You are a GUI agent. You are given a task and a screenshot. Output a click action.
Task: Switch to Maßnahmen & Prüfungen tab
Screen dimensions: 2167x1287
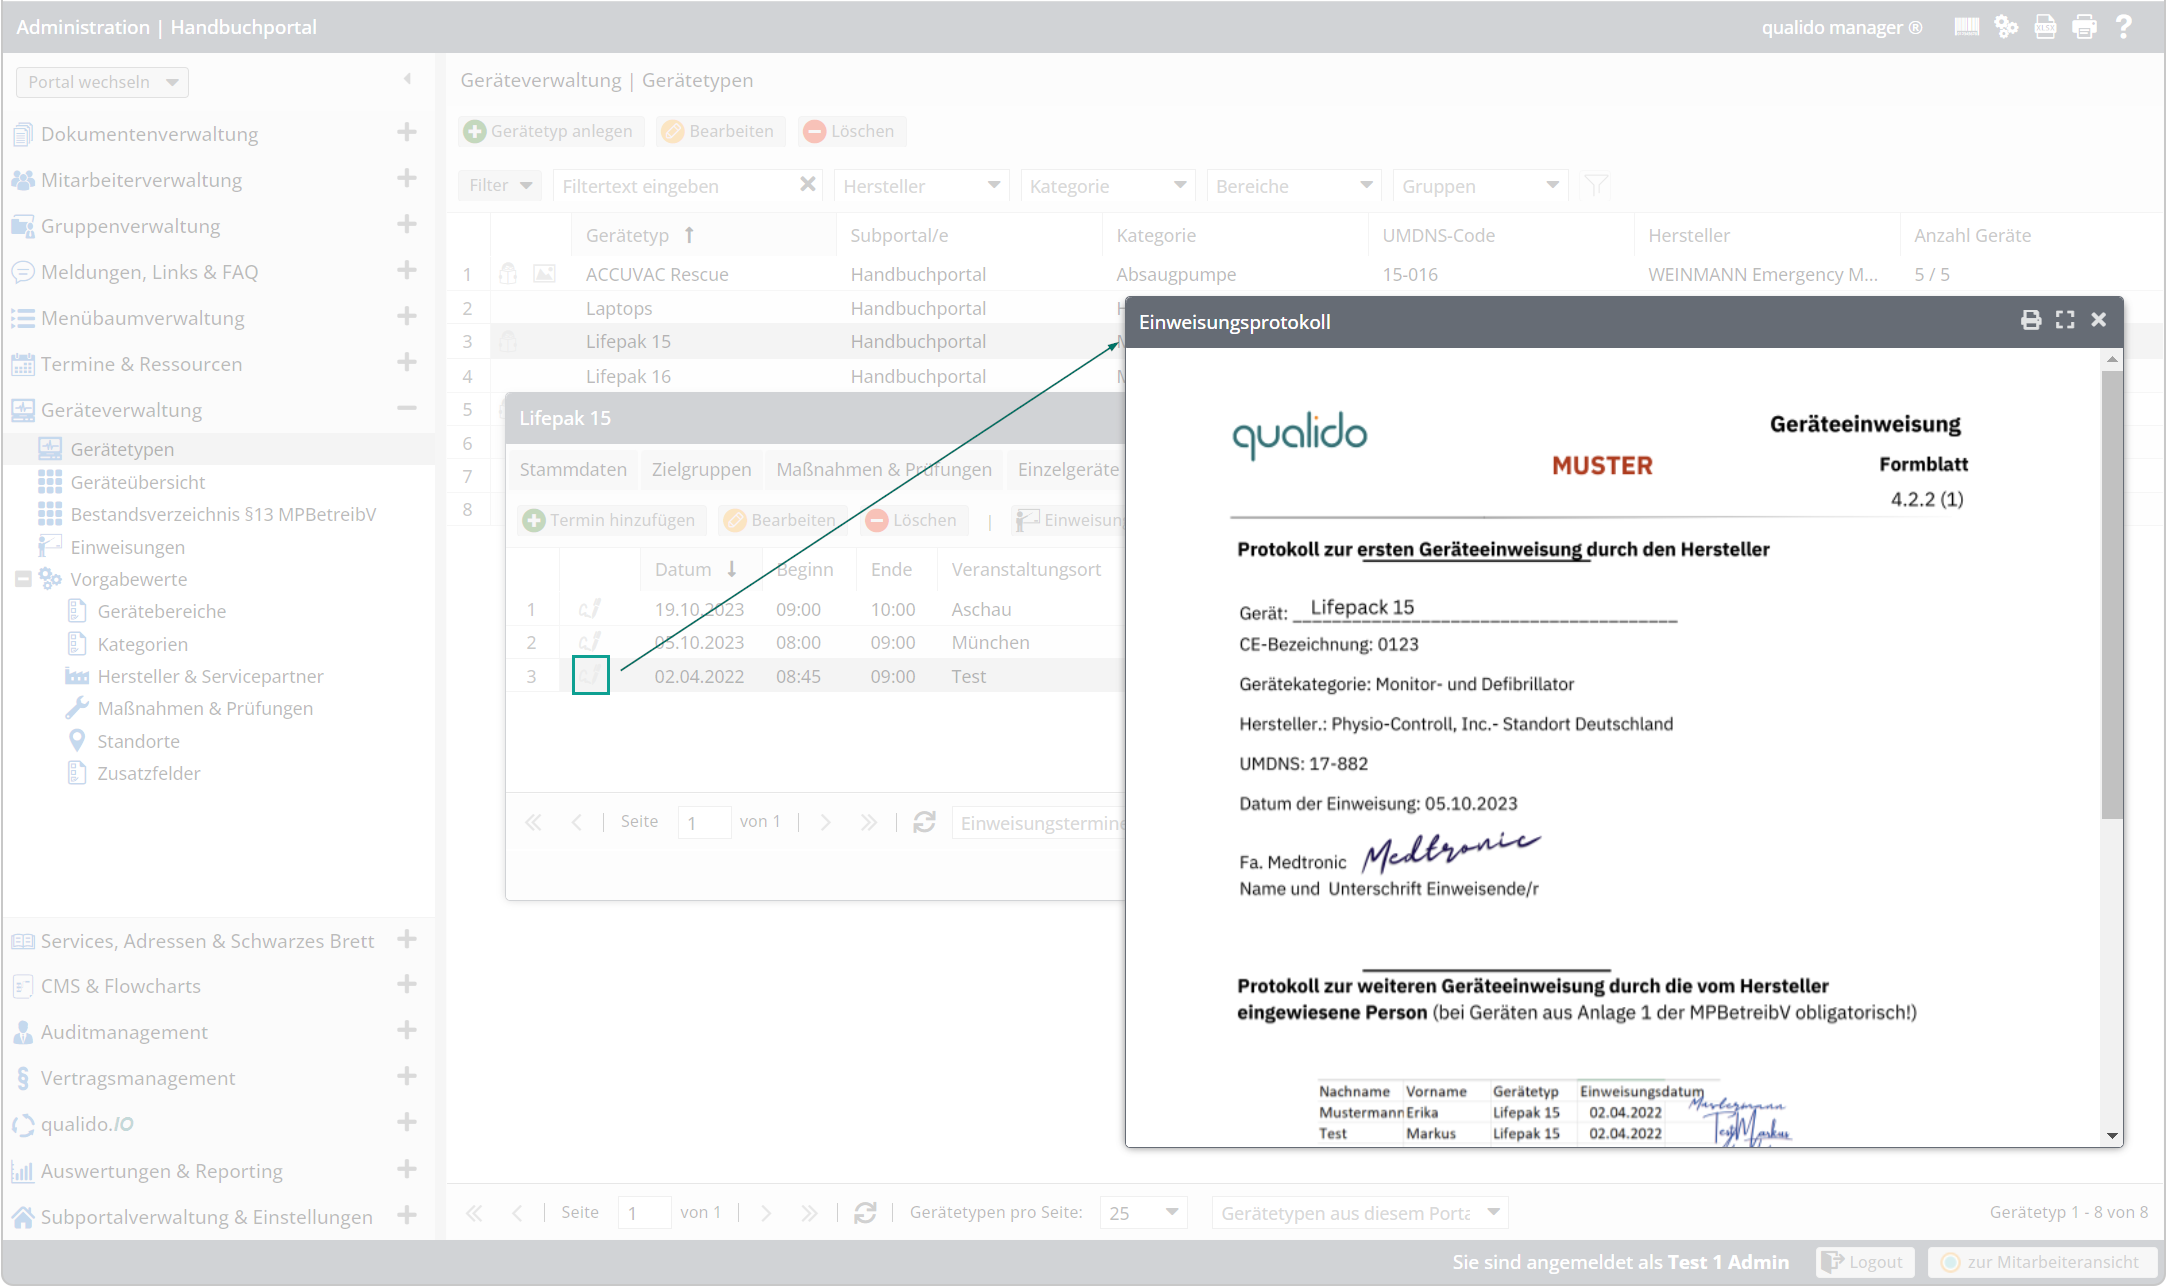point(884,469)
